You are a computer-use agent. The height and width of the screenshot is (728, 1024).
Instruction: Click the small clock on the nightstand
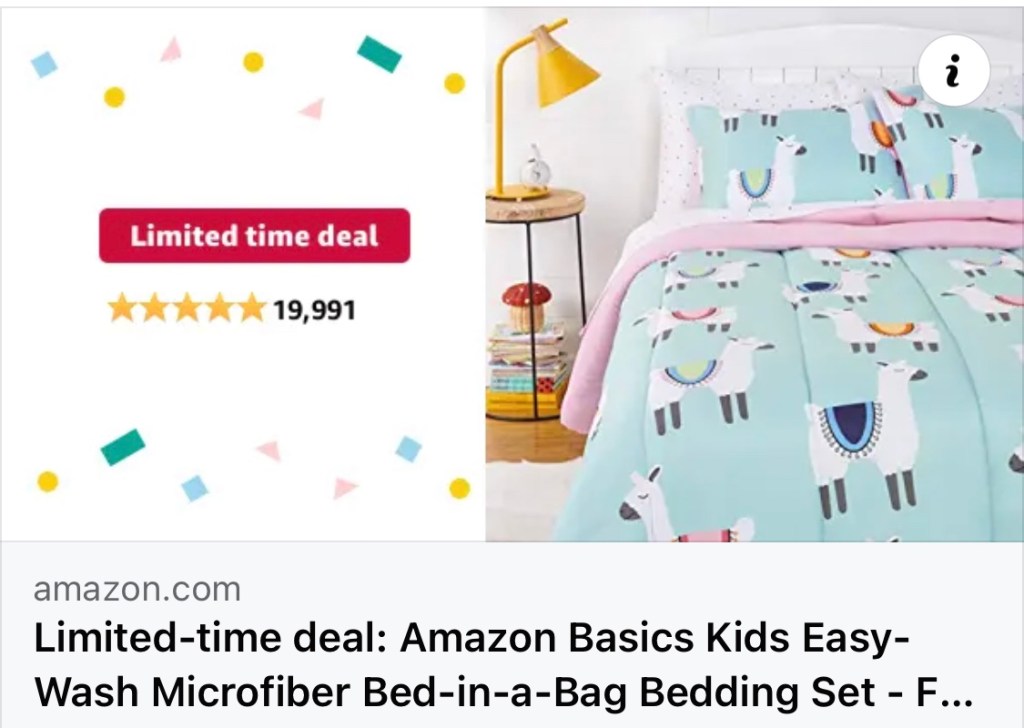click(535, 169)
